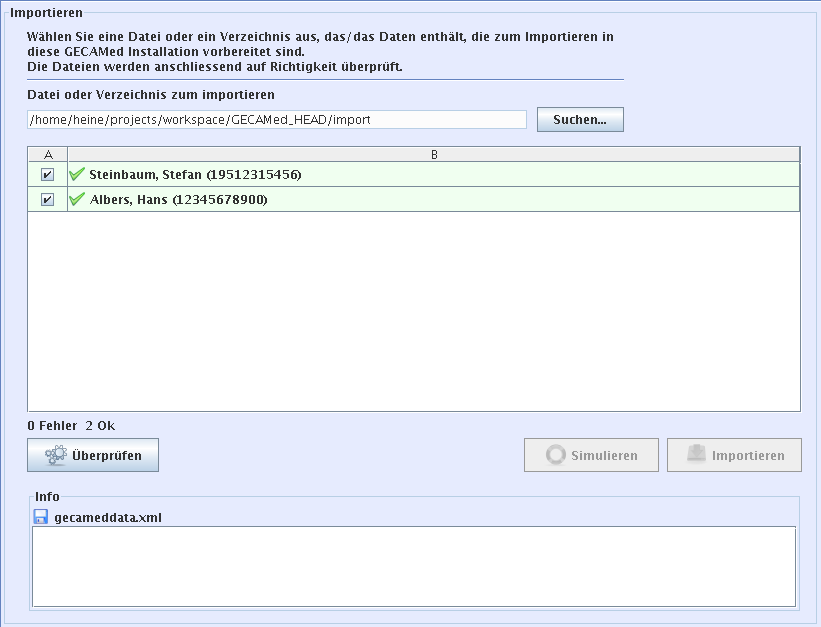Click the green checkmark beside Albers, Hans
The height and width of the screenshot is (627, 821).
pos(77,199)
